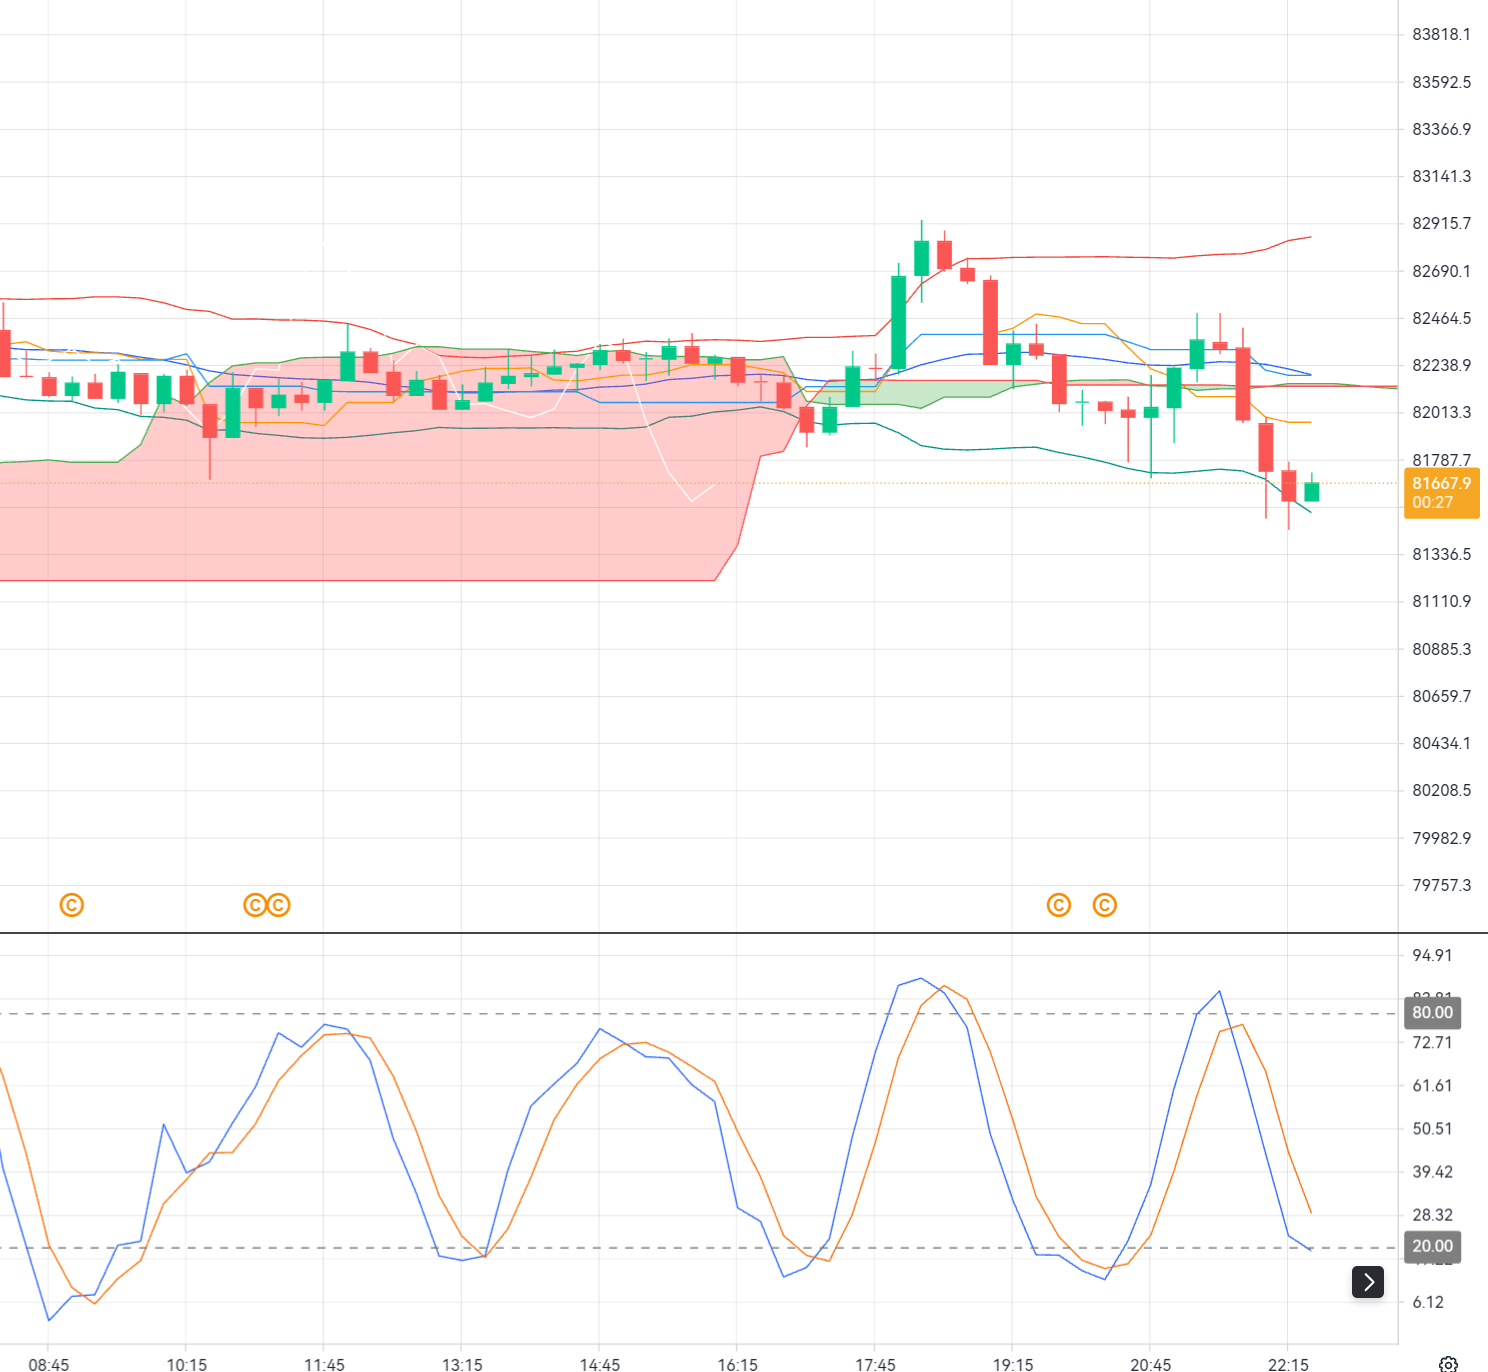Click the 61.61 oscillator scale value
The width and height of the screenshot is (1488, 1372).
coord(1432,1085)
